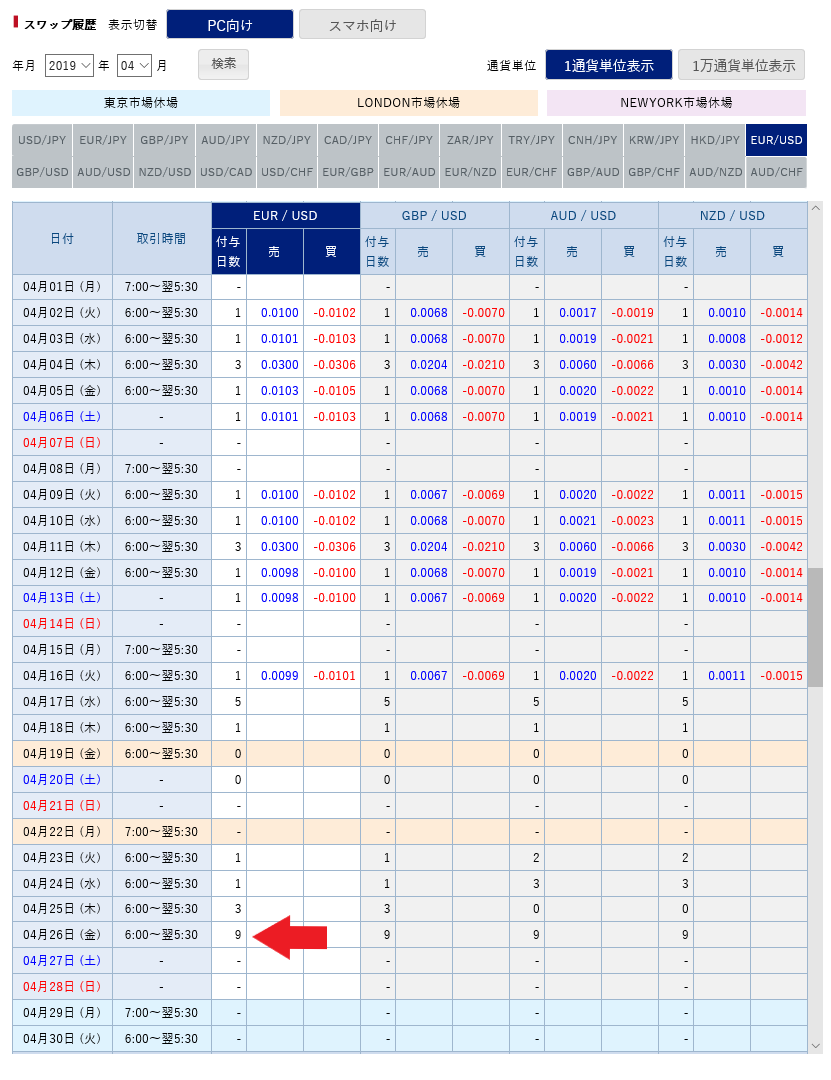The width and height of the screenshot is (831, 1080).
Task: Select the active EUR/USD tab
Action: (777, 140)
